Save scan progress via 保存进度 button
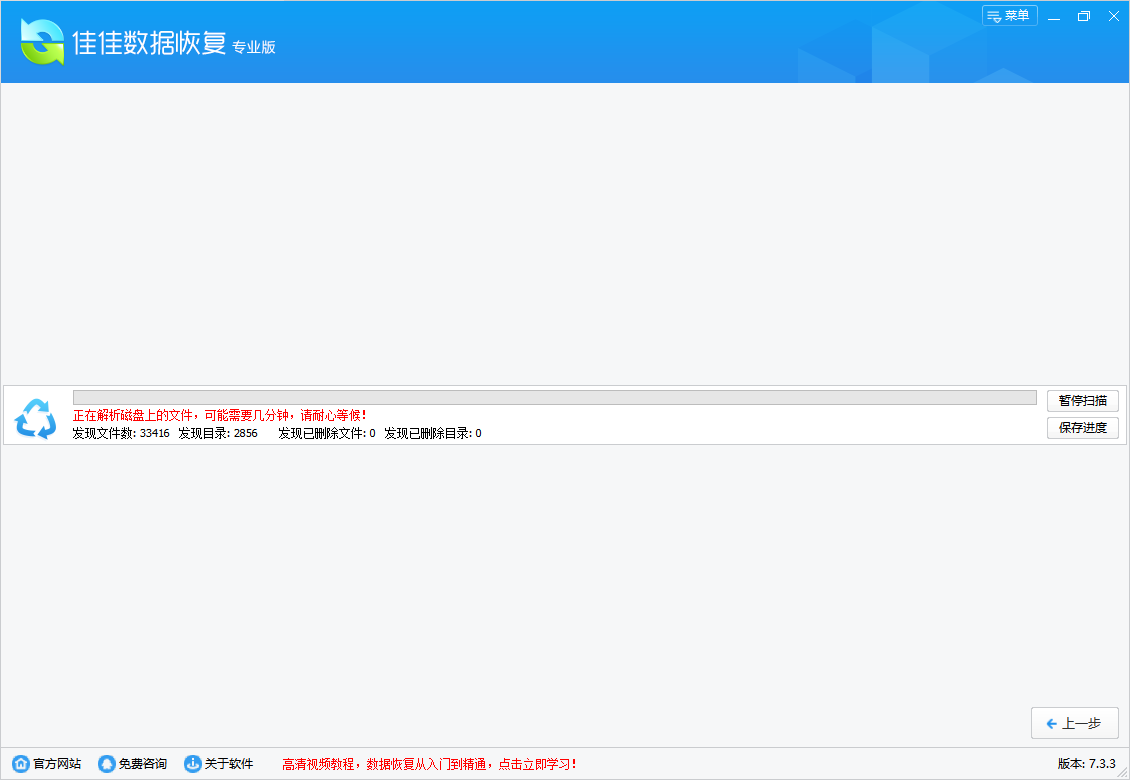This screenshot has height=780, width=1130. click(1083, 428)
